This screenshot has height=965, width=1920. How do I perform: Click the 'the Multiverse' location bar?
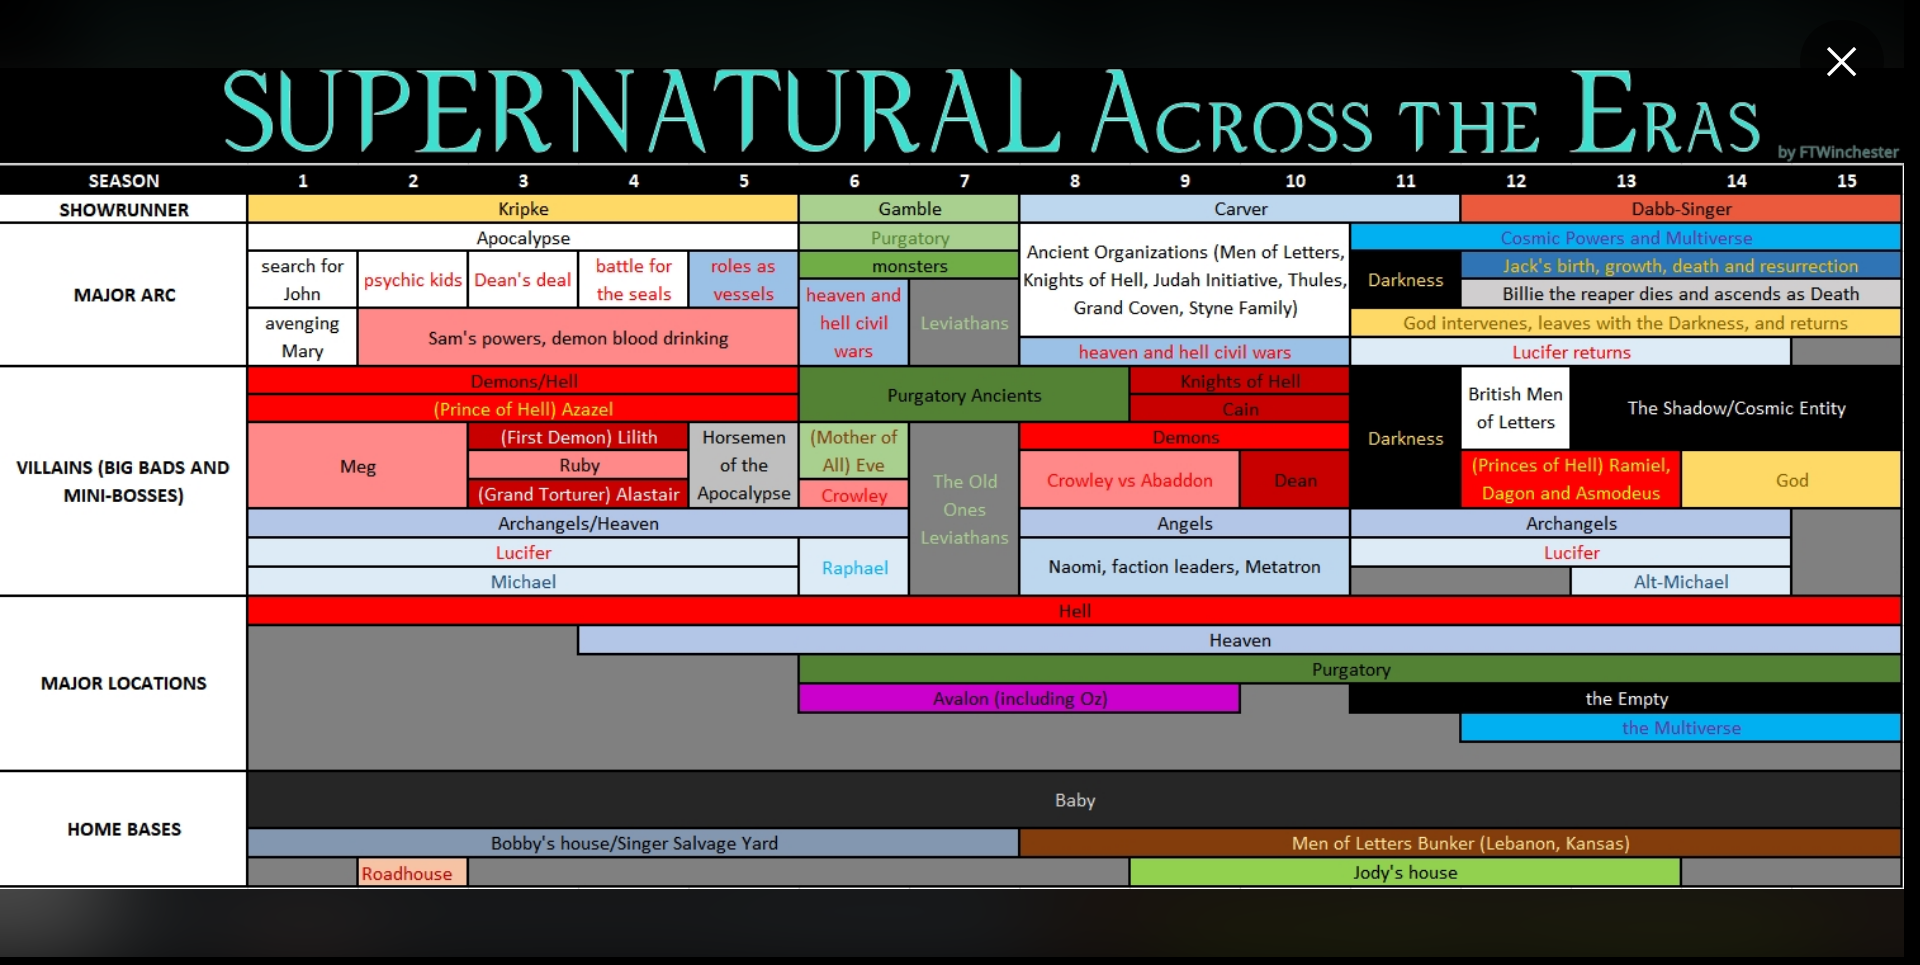(x=1681, y=727)
